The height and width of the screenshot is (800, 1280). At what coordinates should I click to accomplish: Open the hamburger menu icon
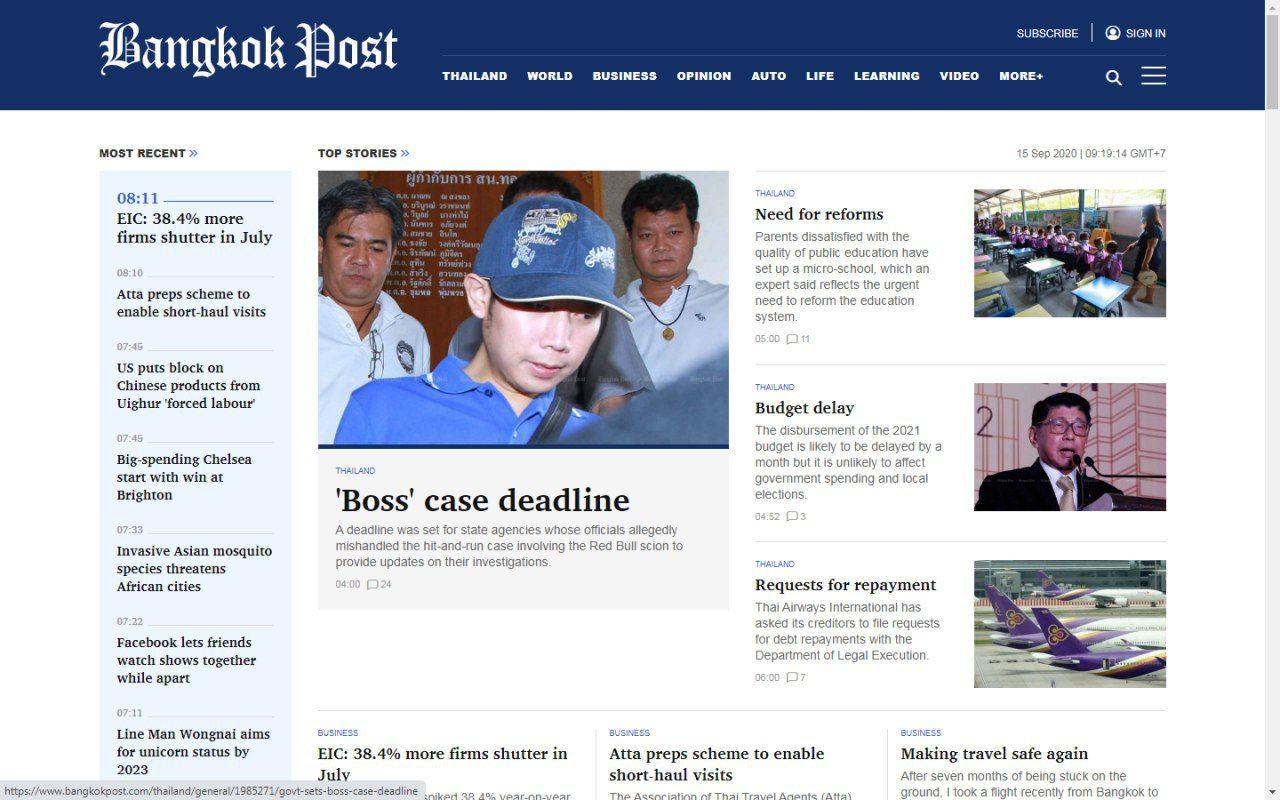tap(1153, 76)
